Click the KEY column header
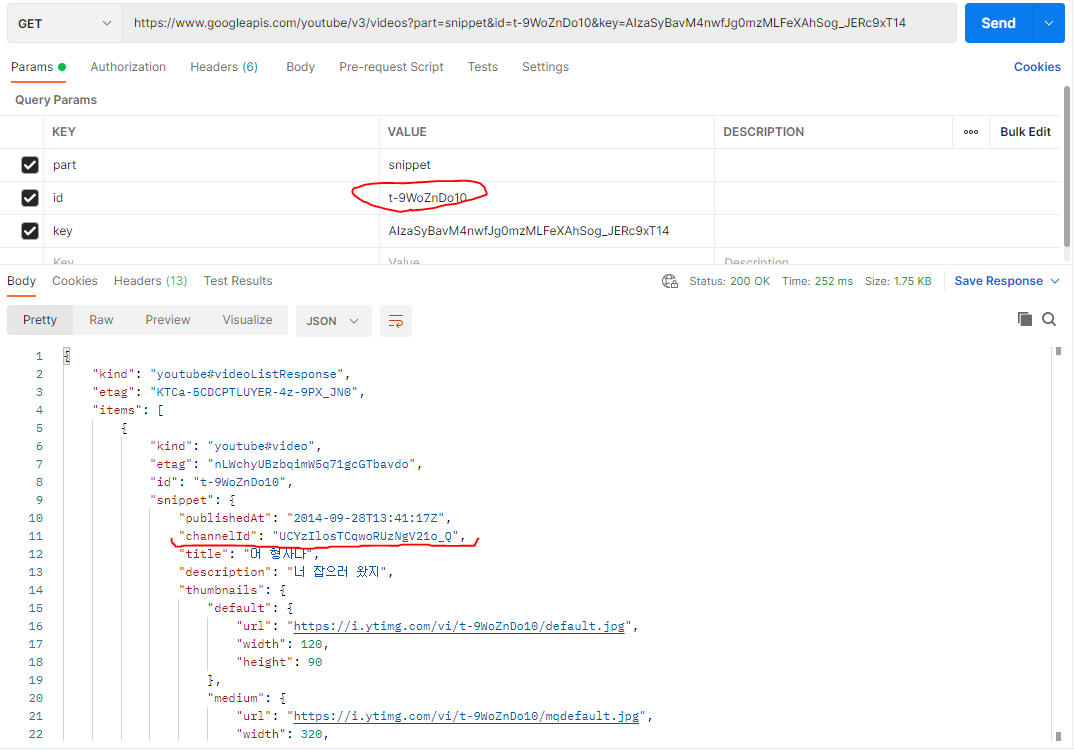The height and width of the screenshot is (751, 1074). click(64, 132)
